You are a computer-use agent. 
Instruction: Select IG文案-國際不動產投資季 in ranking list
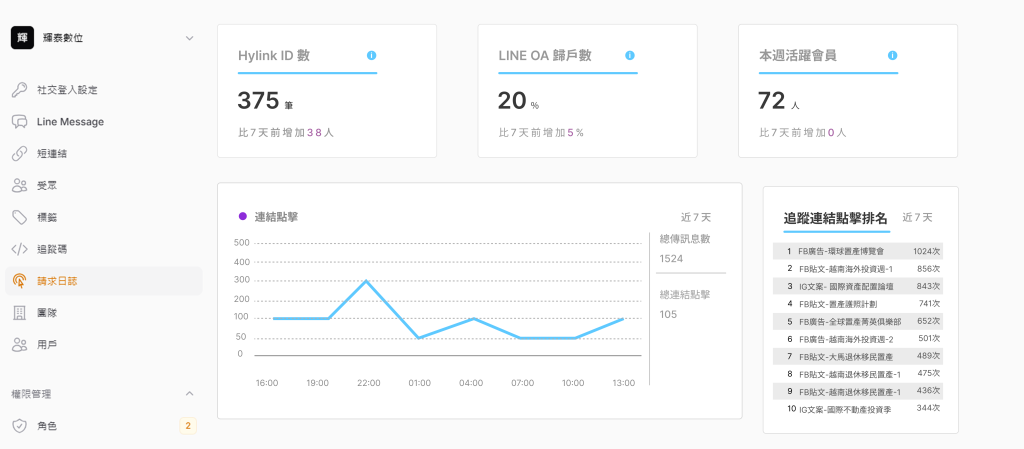click(844, 409)
